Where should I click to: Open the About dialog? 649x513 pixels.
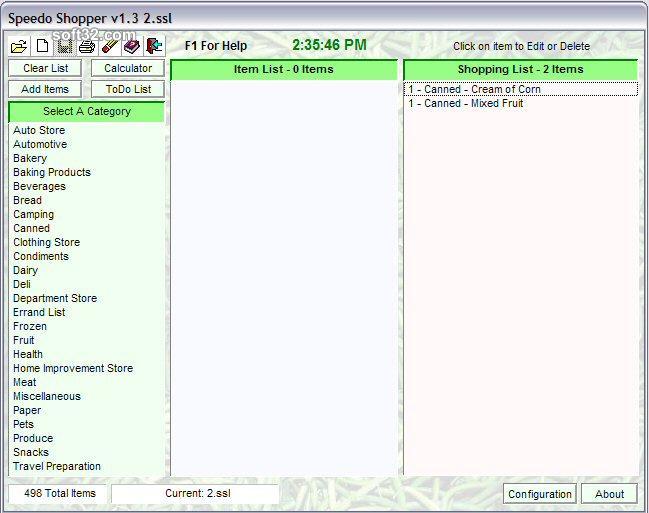click(x=609, y=494)
